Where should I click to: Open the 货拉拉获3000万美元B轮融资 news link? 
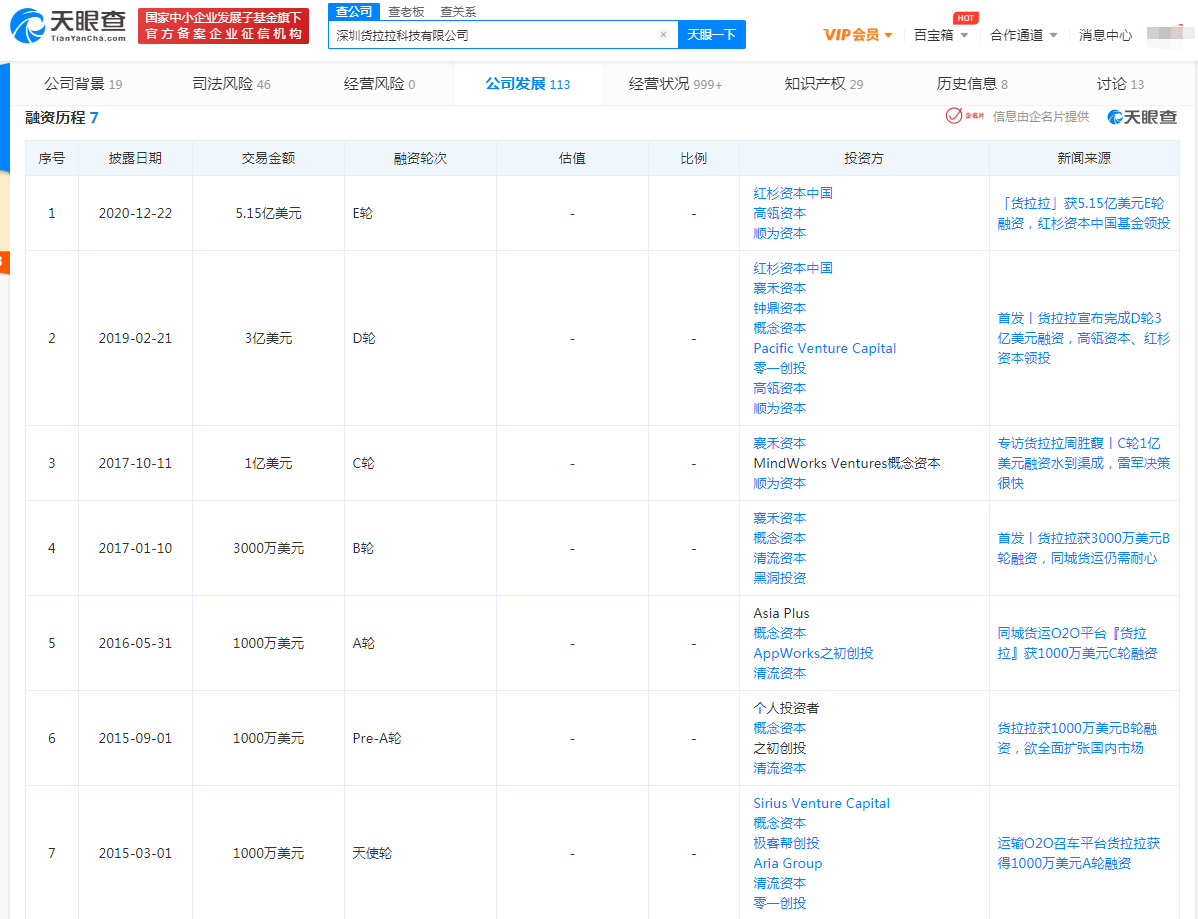pyautogui.click(x=1083, y=548)
